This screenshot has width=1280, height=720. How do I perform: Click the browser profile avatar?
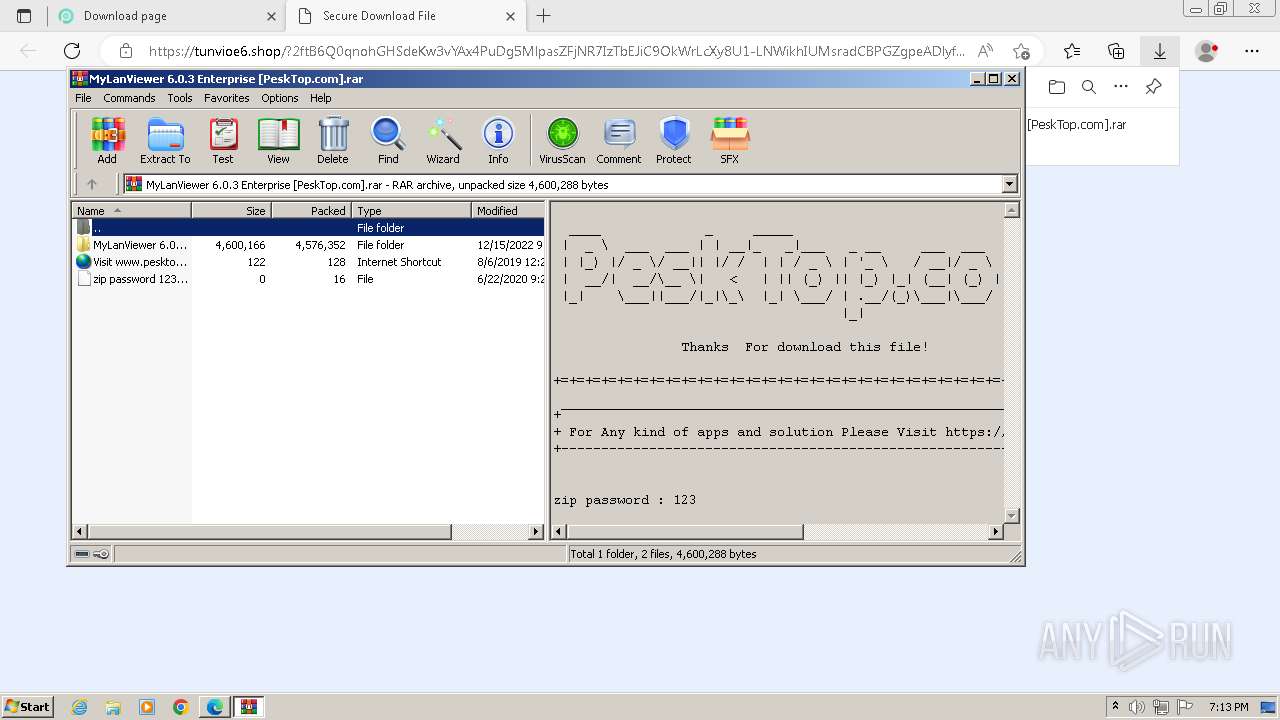tap(1207, 51)
